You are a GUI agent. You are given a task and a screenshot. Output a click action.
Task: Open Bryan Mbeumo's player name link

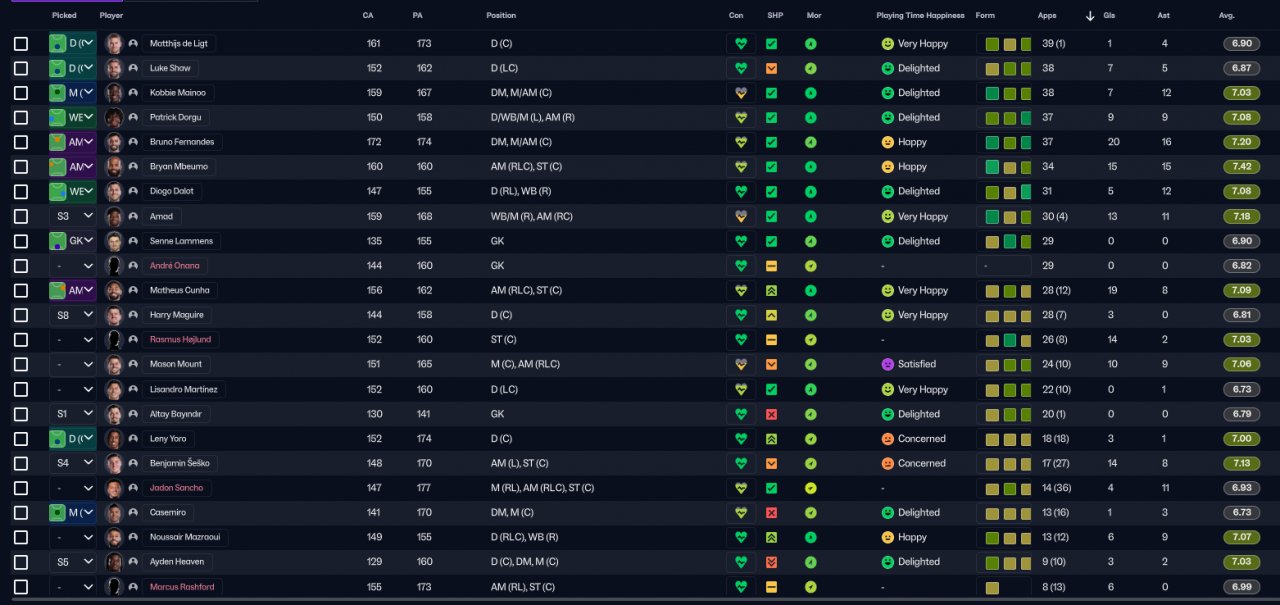point(178,167)
